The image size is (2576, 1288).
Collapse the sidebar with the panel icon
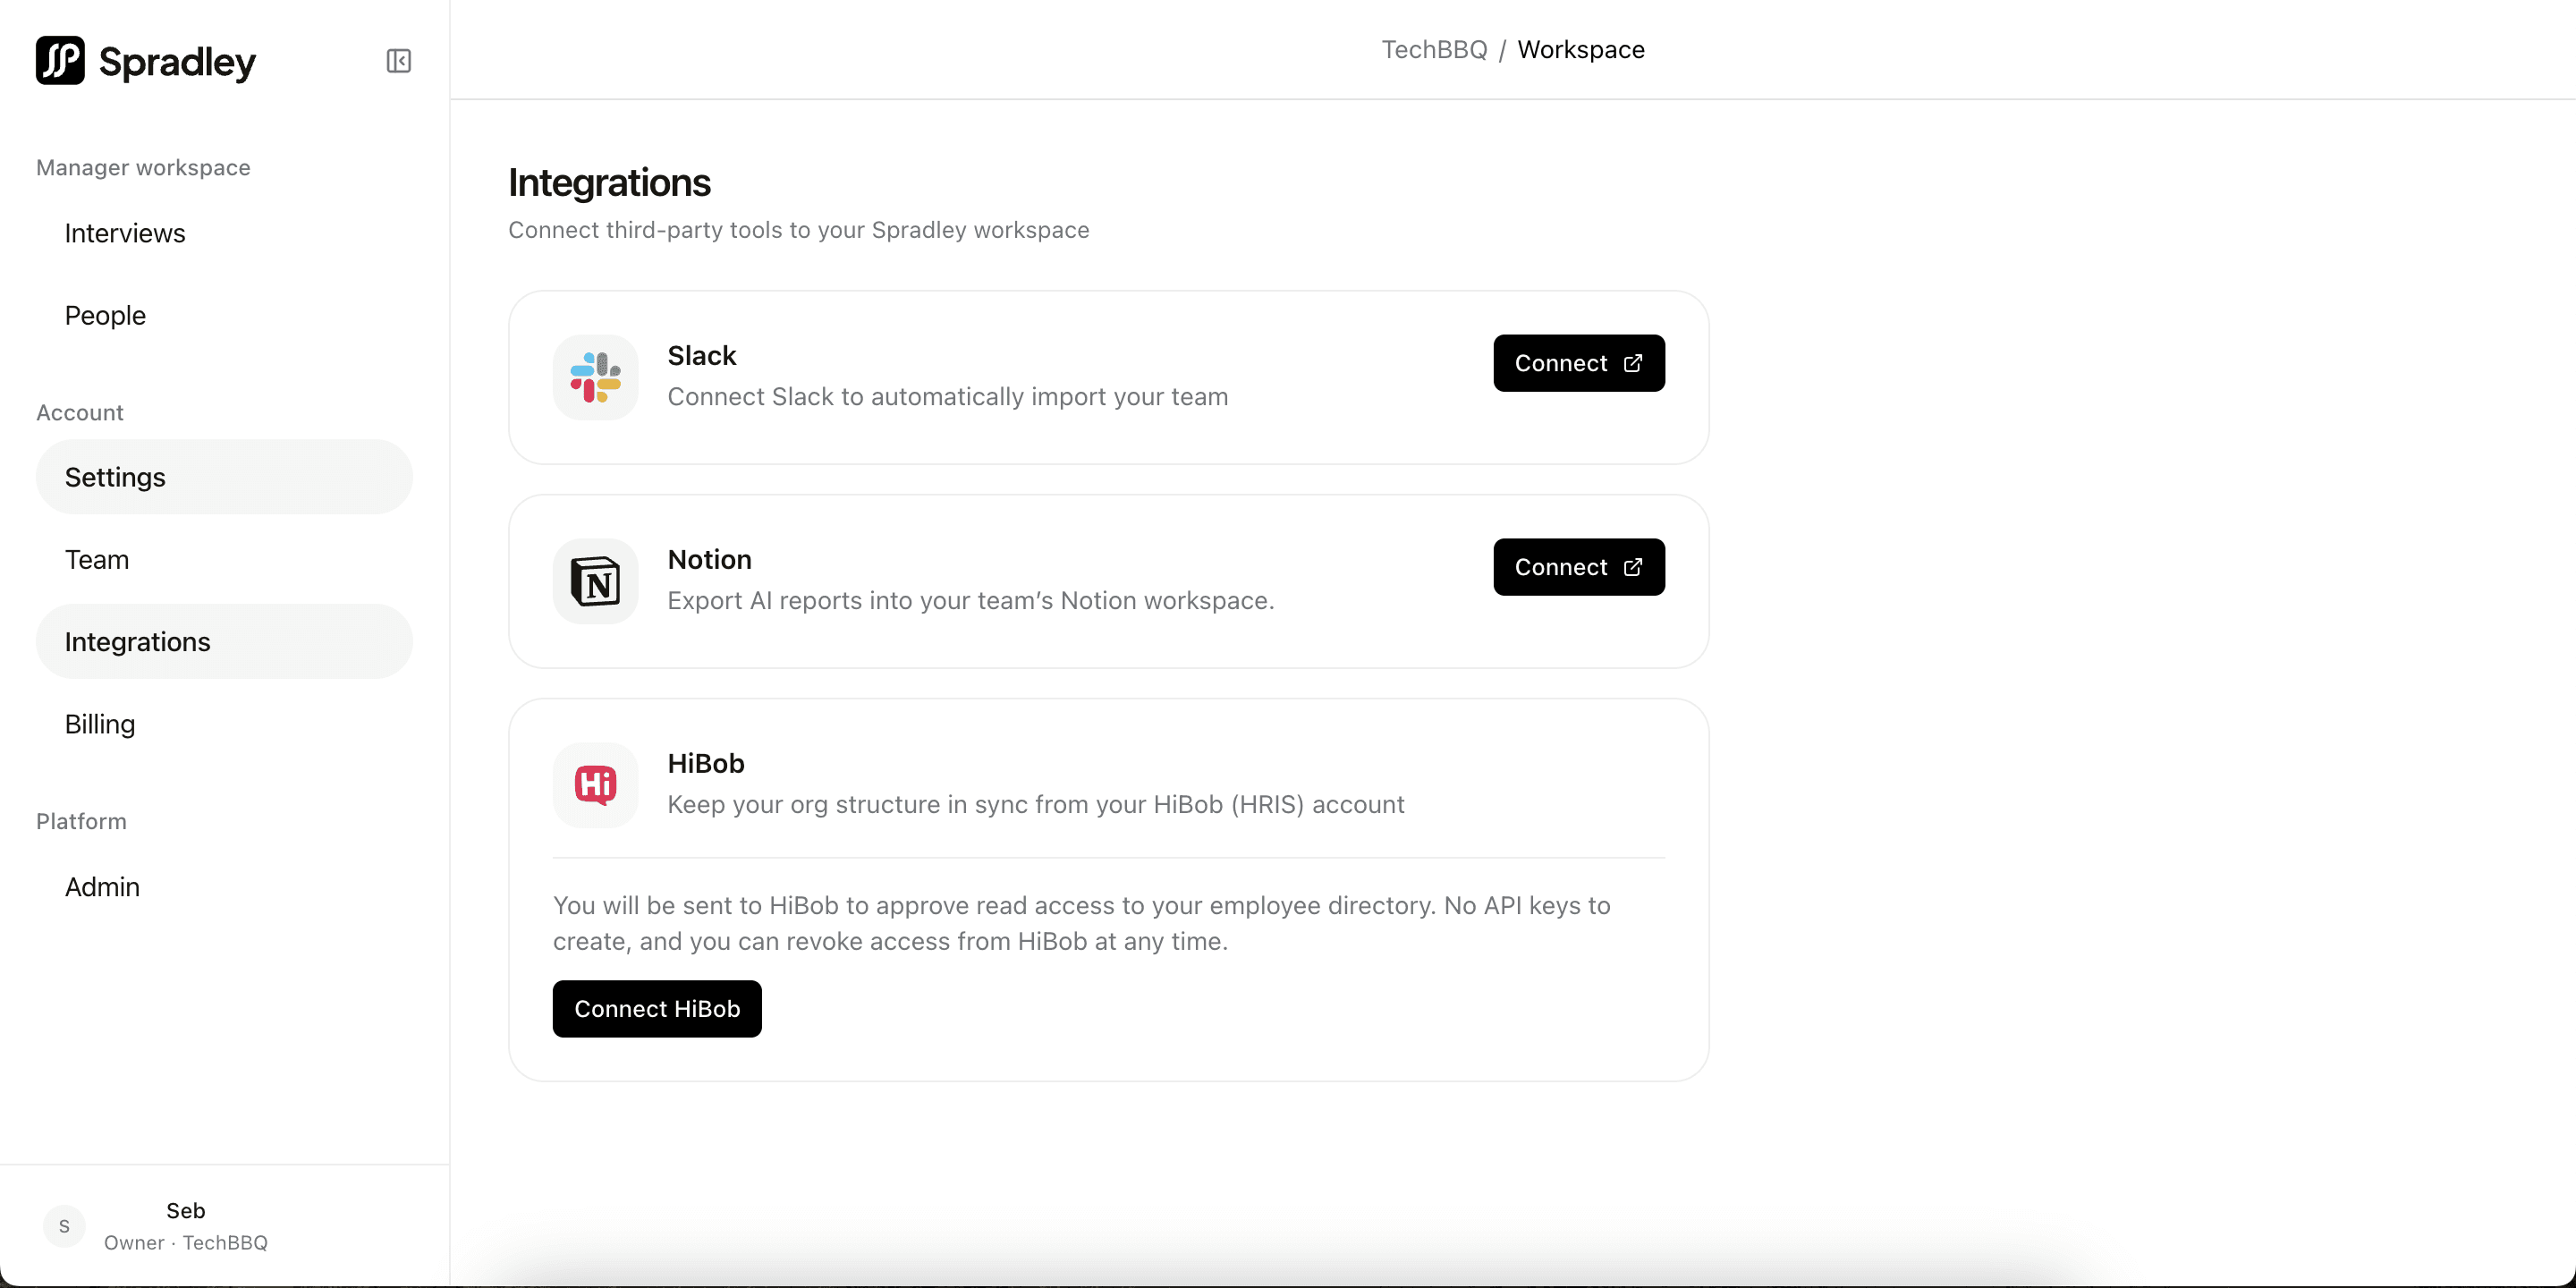(398, 61)
